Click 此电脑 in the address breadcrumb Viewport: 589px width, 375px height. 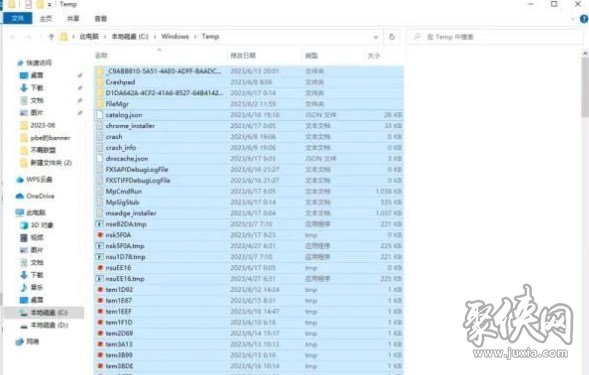(x=89, y=36)
